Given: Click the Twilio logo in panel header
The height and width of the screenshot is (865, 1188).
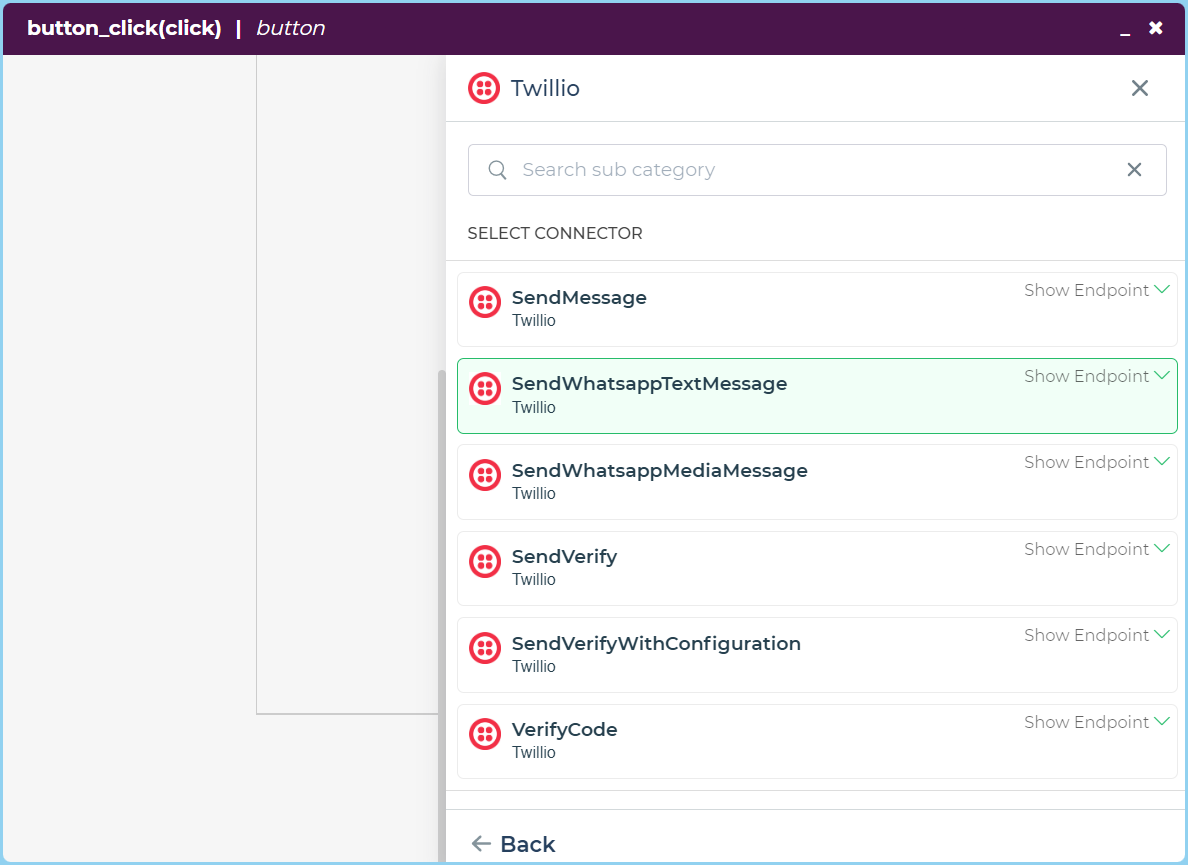Looking at the screenshot, I should [x=484, y=88].
